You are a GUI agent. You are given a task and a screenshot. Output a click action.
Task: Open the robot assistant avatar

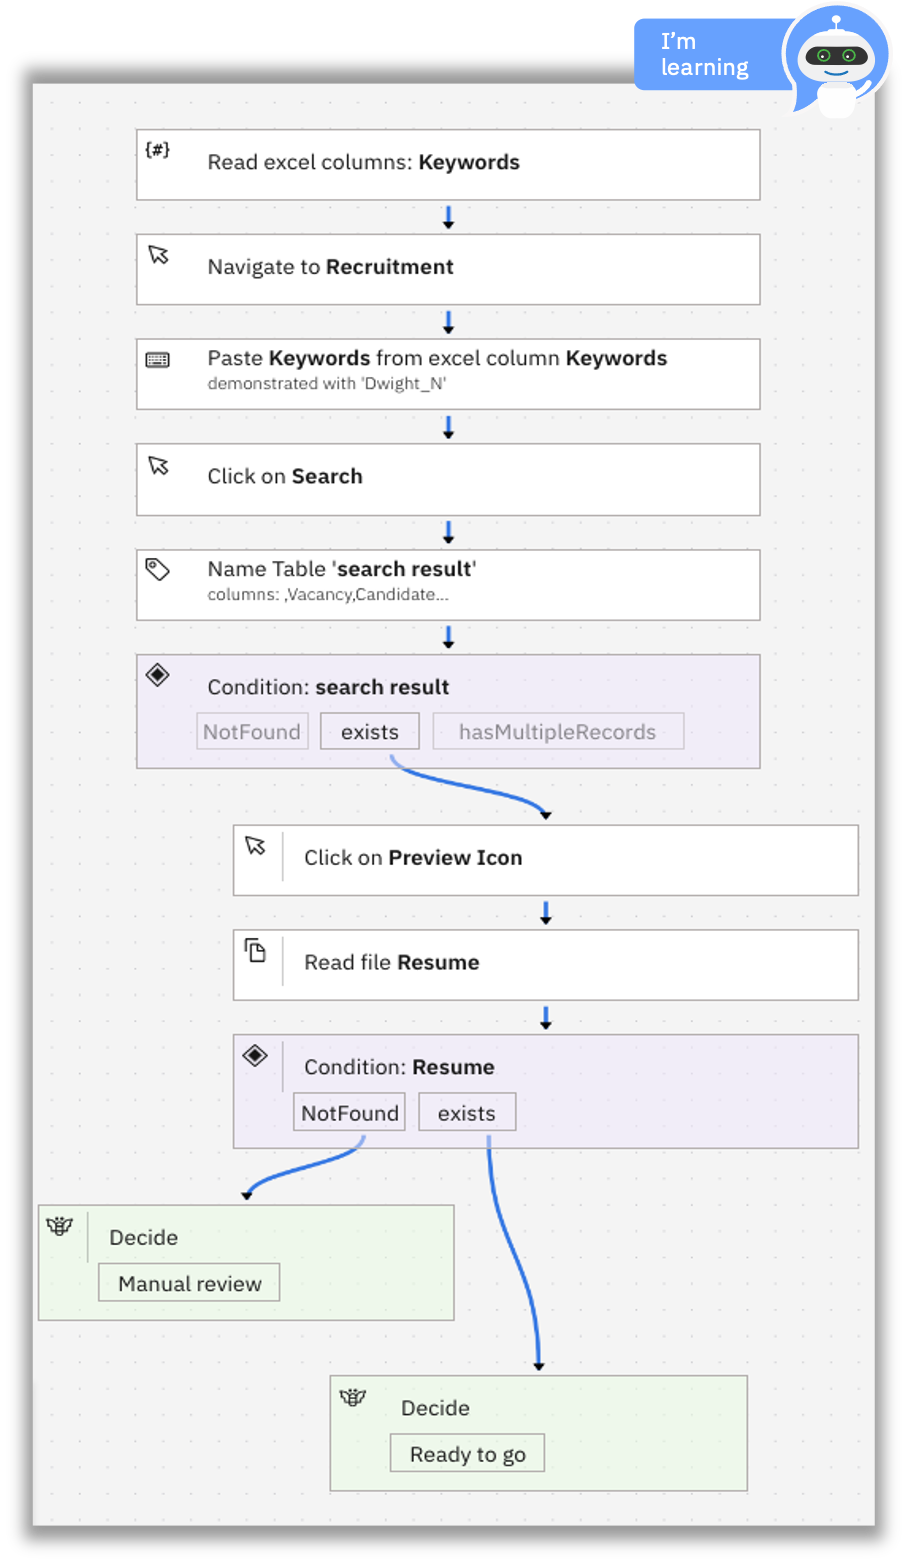coord(837,60)
